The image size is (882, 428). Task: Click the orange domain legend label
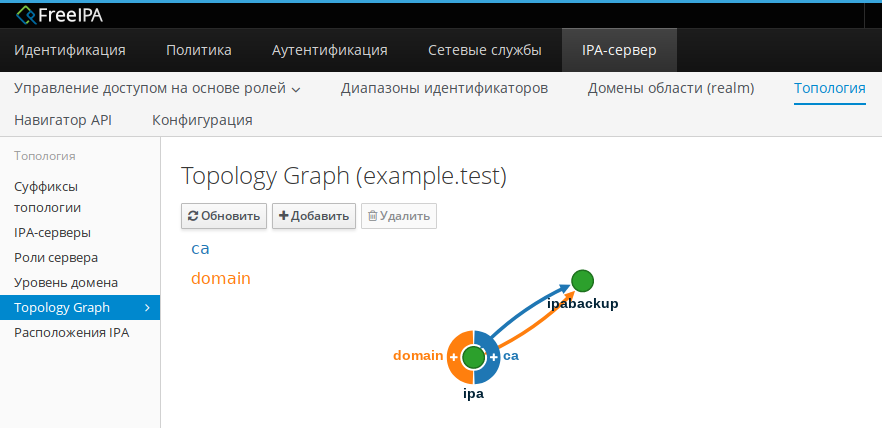coord(220,278)
